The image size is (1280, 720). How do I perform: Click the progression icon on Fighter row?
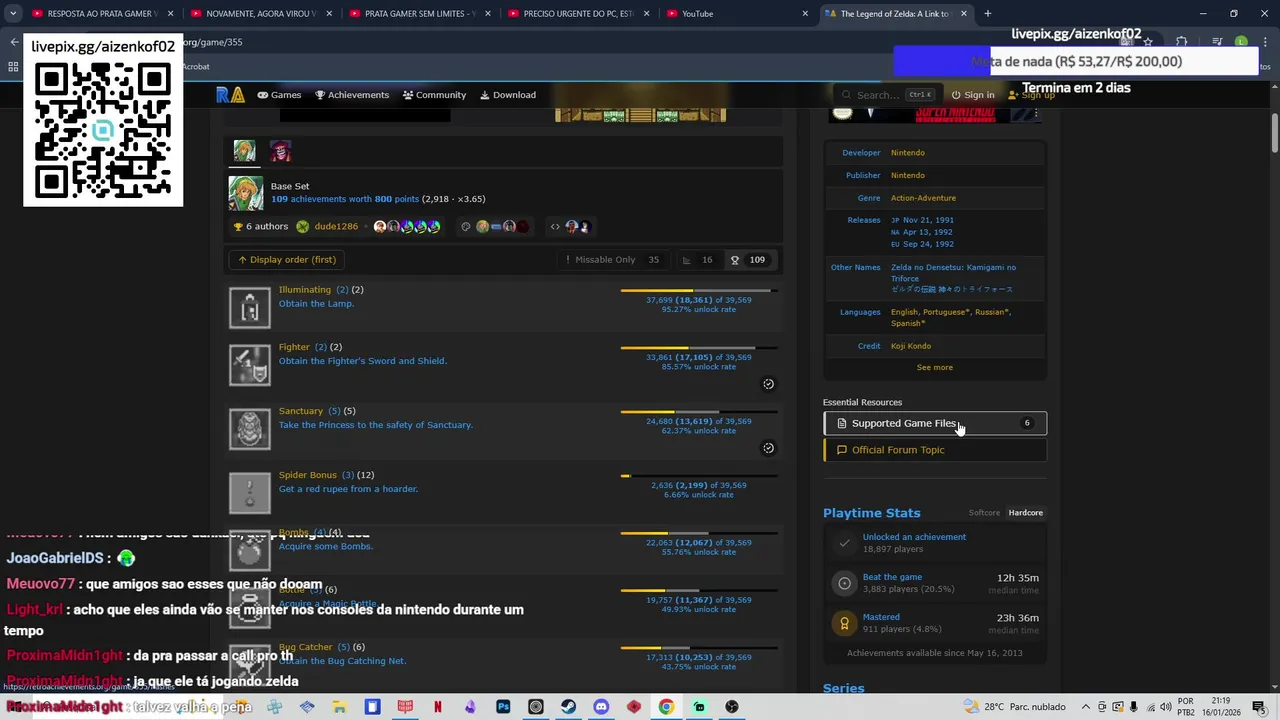(x=768, y=384)
